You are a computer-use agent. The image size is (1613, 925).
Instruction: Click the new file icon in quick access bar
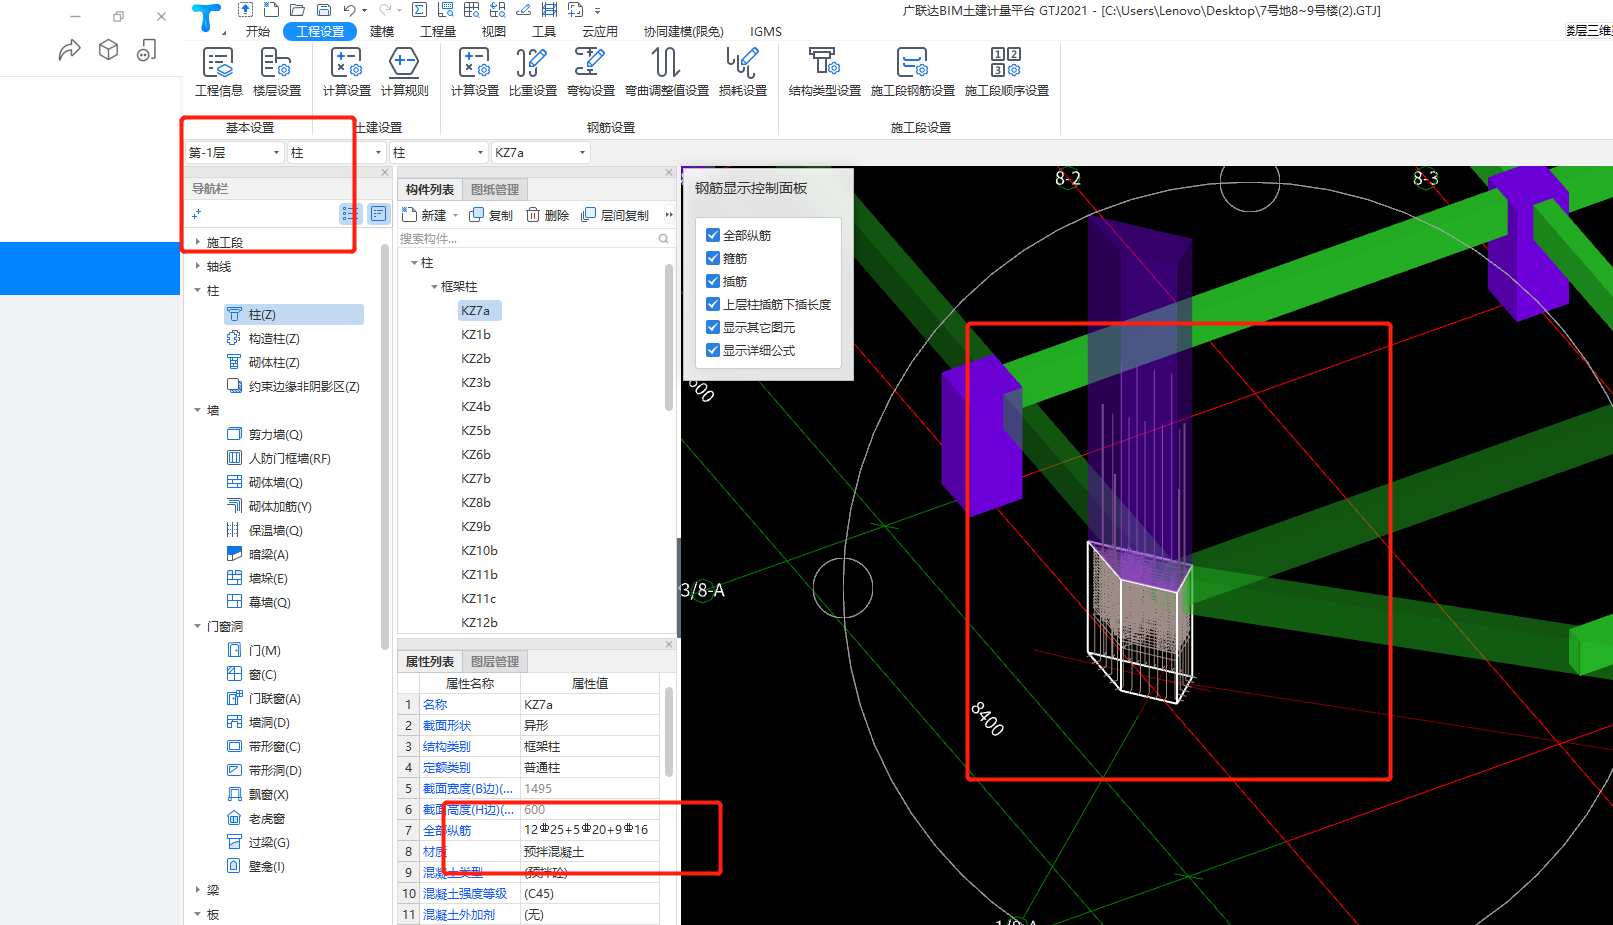coord(271,10)
